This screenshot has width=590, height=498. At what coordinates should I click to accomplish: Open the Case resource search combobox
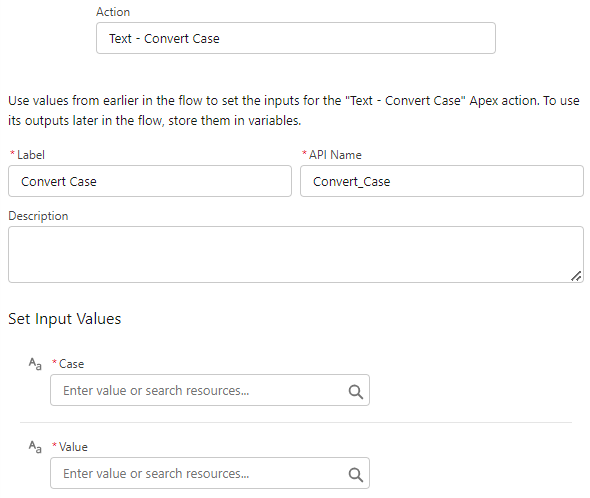pos(210,390)
